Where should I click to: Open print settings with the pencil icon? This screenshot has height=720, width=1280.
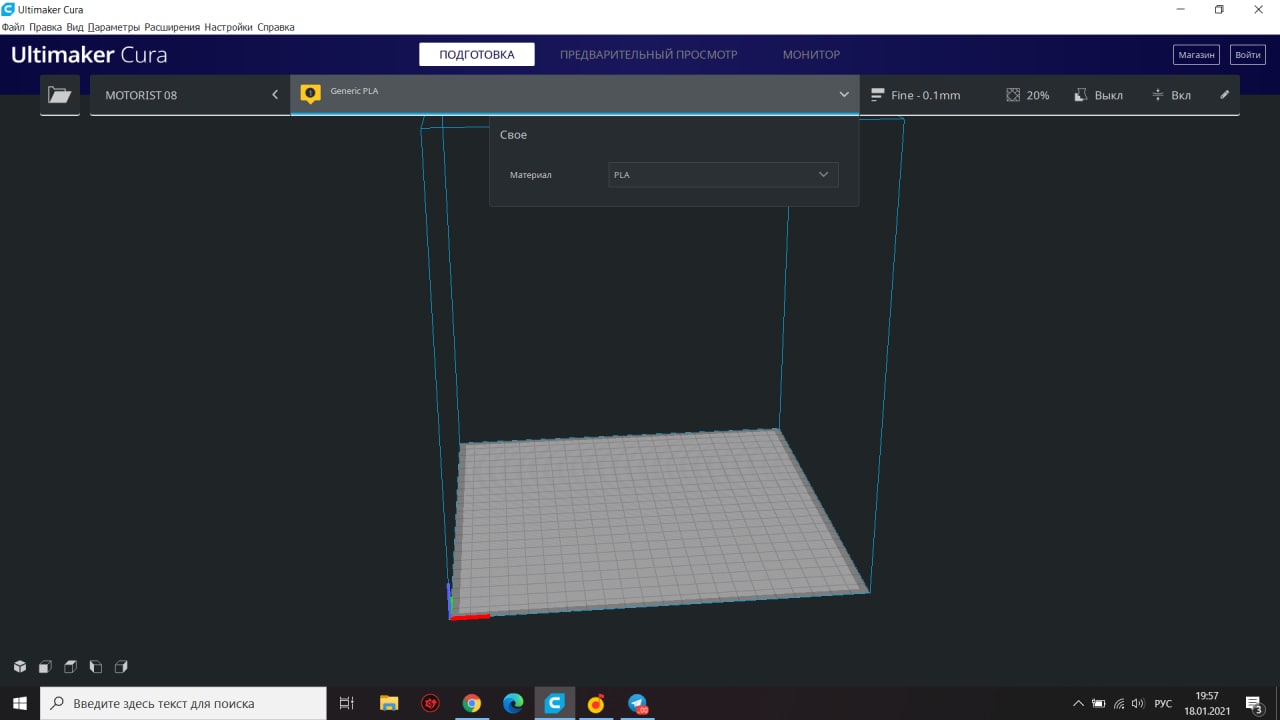click(1224, 95)
